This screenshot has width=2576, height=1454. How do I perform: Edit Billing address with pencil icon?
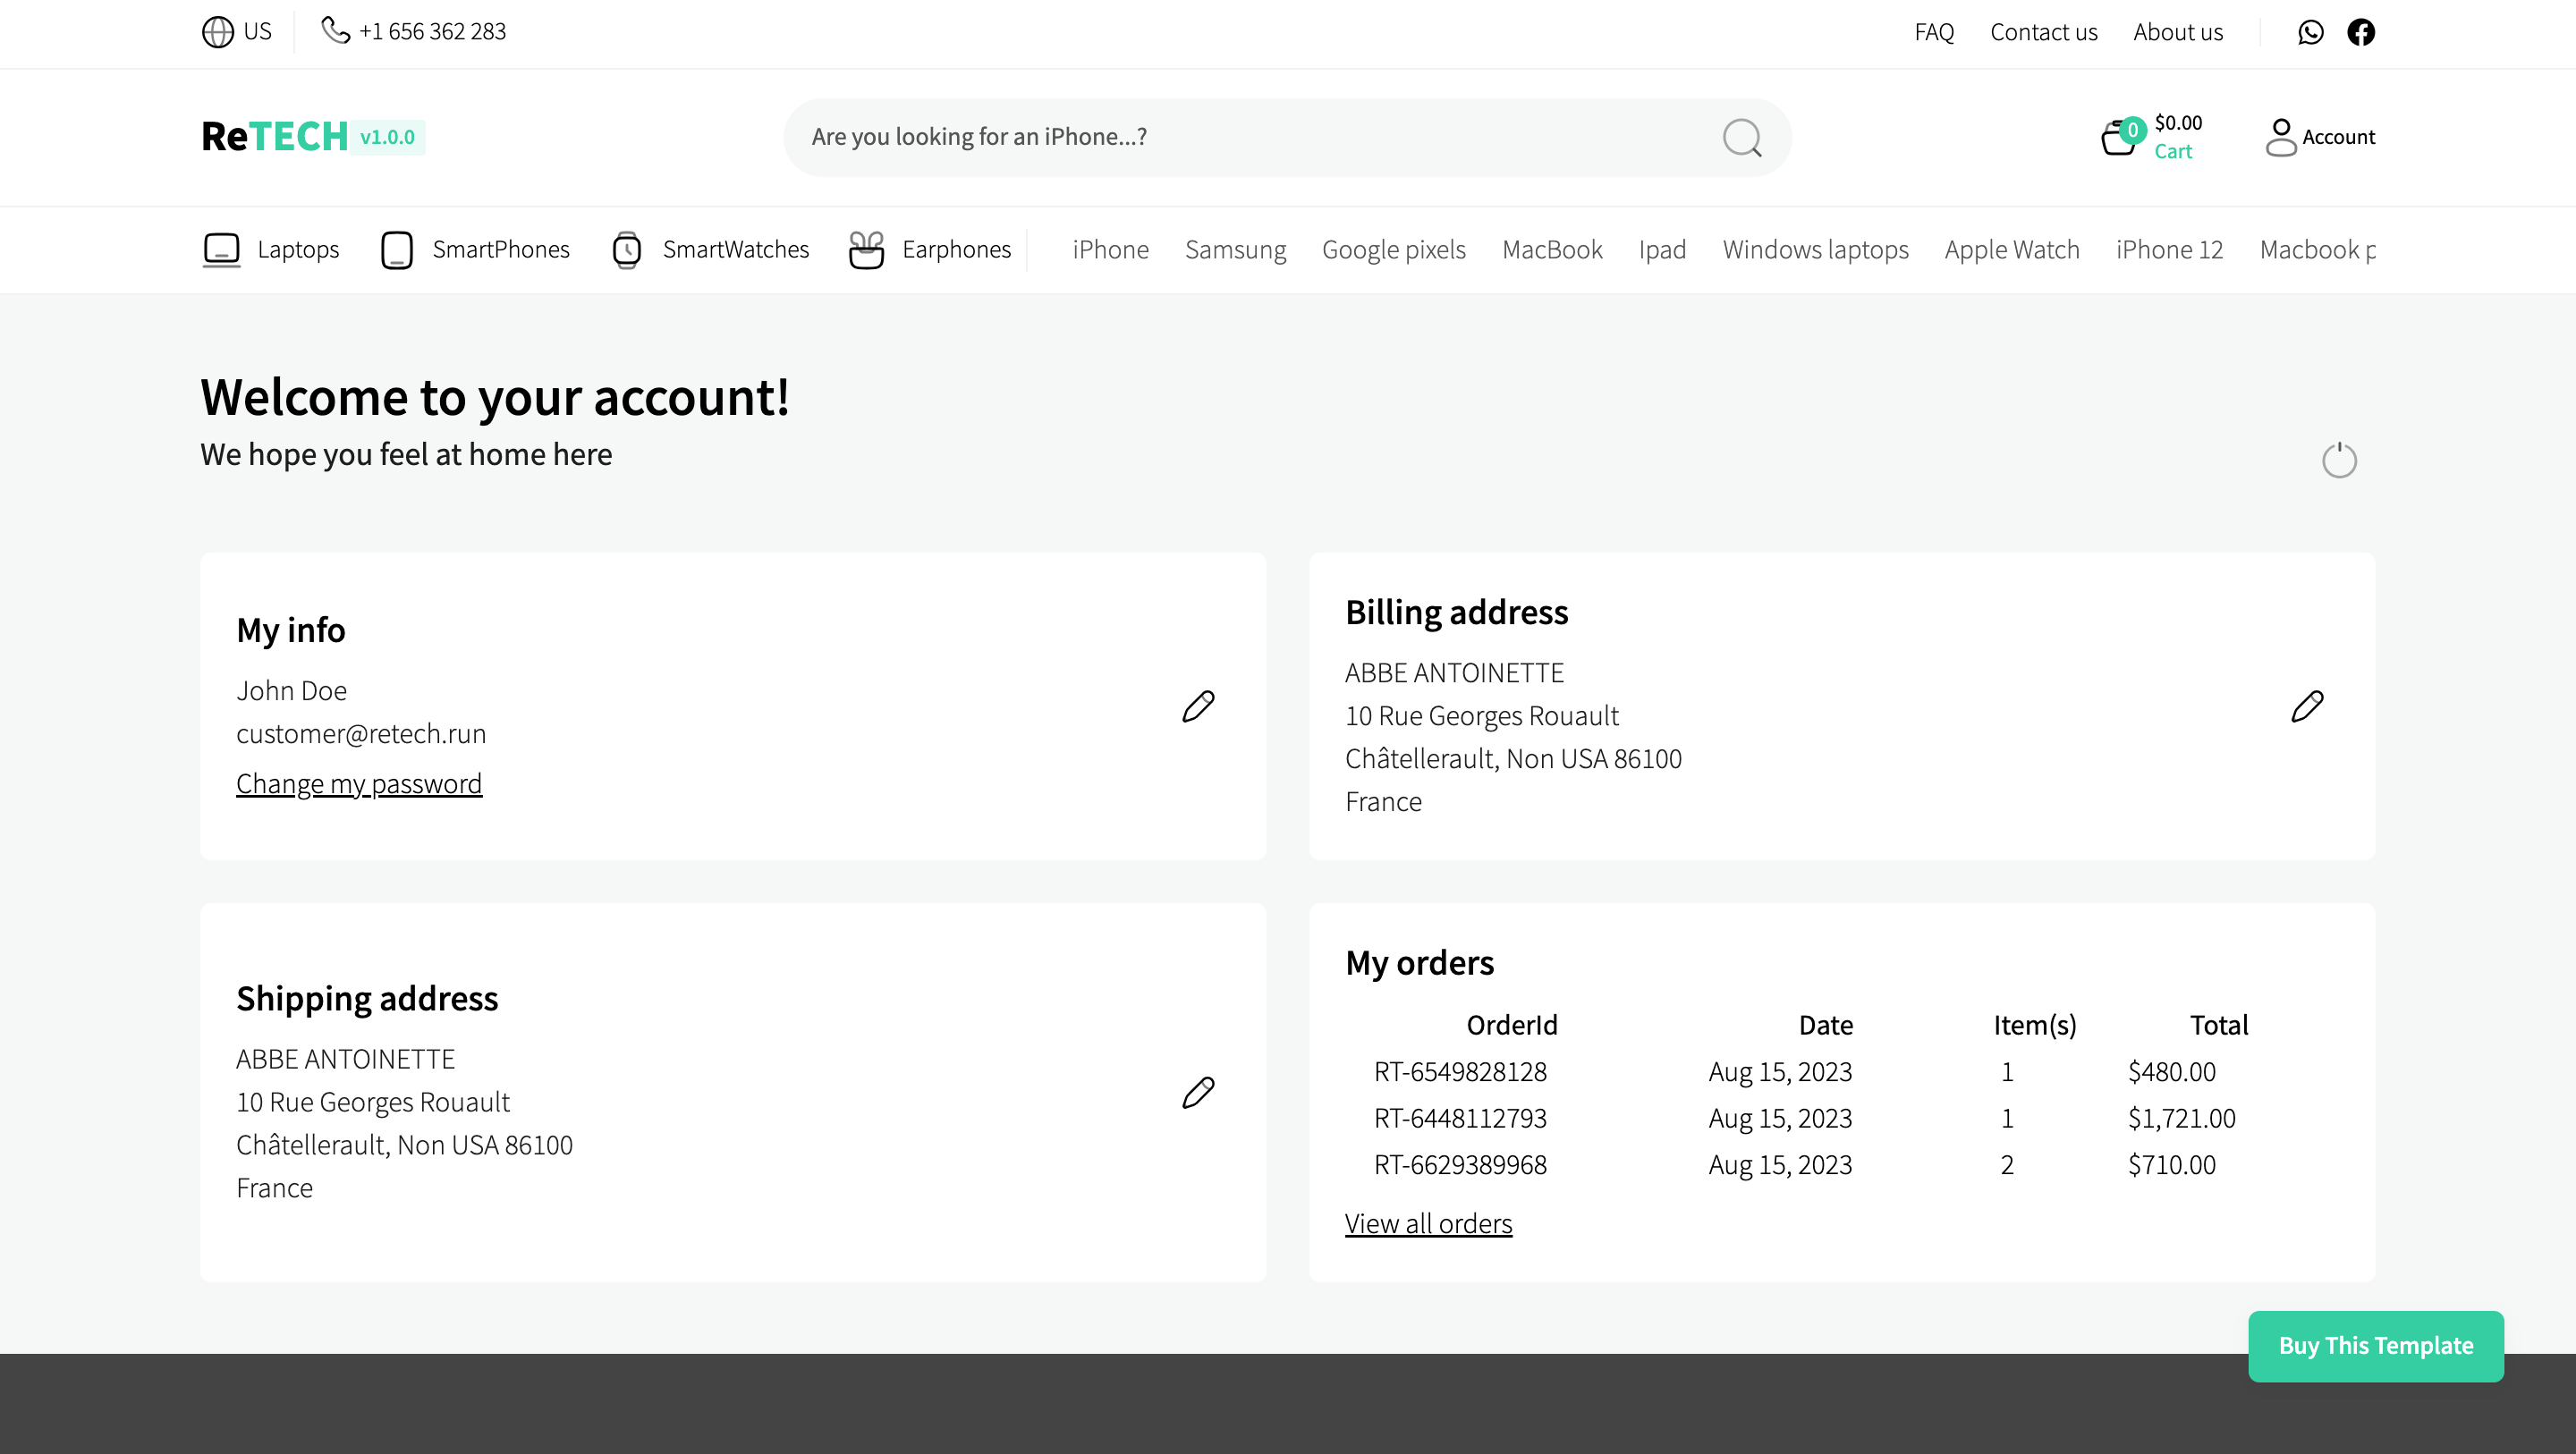(x=2307, y=707)
